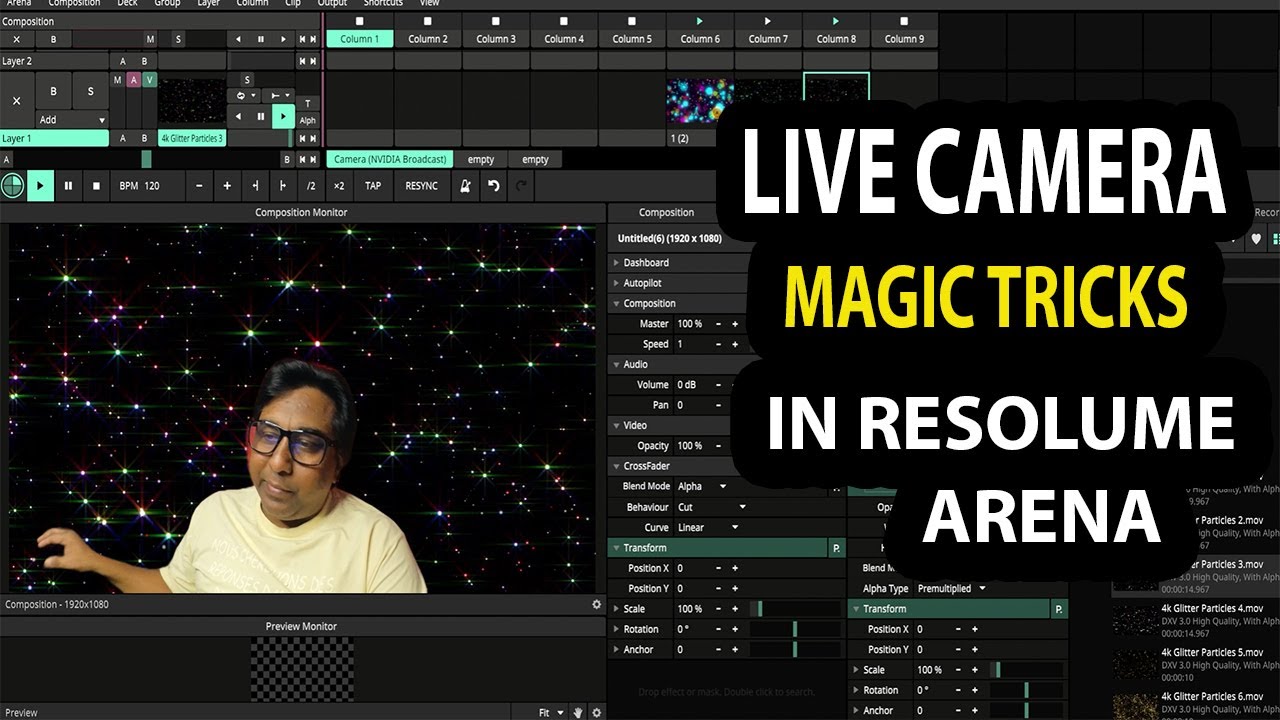Click the circular crosshair icon left of transport
1280x720 pixels.
pyautogui.click(x=12, y=186)
